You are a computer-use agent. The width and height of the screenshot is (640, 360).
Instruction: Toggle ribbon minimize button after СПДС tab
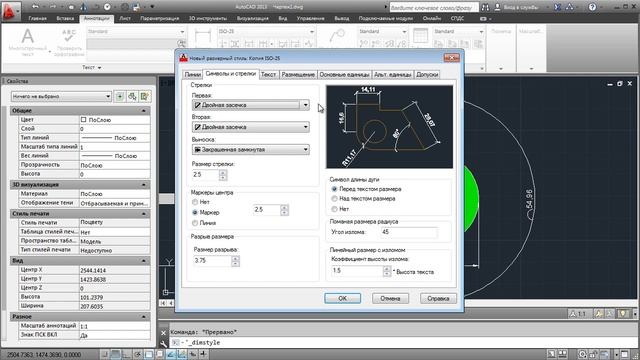click(x=484, y=18)
